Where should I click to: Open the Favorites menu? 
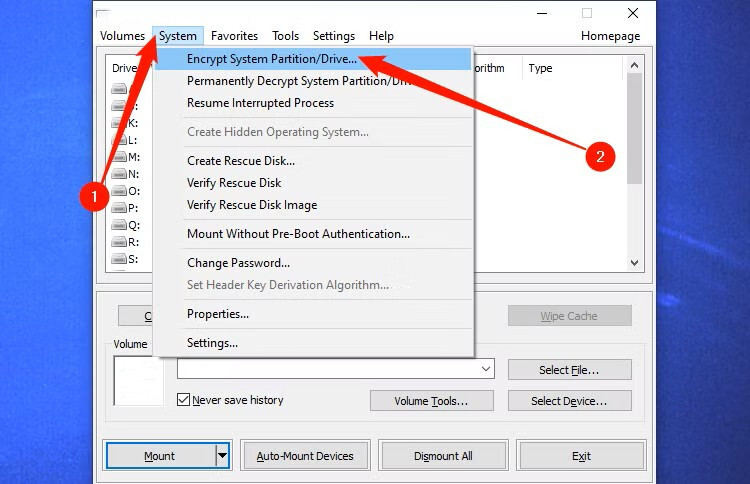pyautogui.click(x=234, y=36)
